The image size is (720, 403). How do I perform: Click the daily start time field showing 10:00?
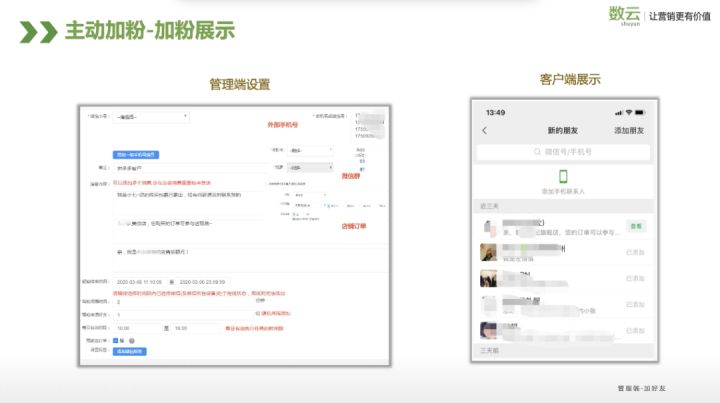point(137,328)
